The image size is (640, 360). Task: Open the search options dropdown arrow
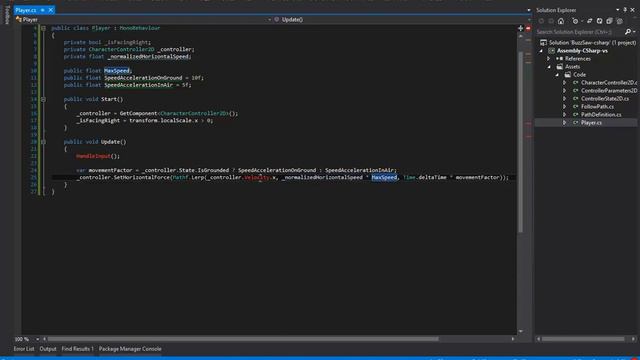(633, 32)
